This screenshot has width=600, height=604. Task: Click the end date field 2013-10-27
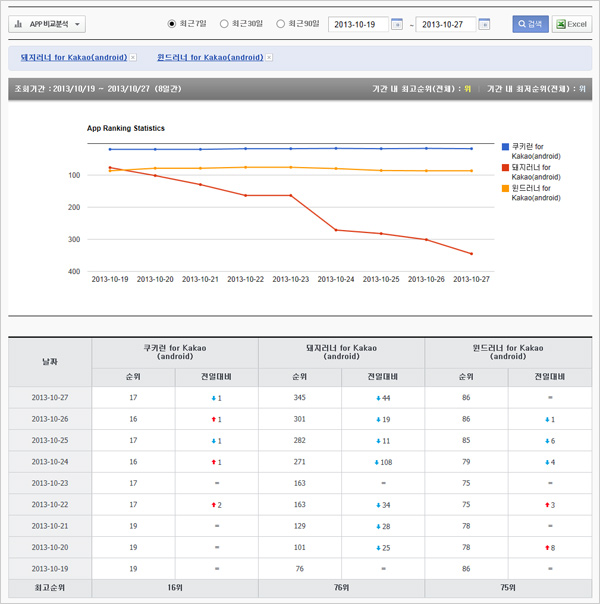(x=446, y=25)
